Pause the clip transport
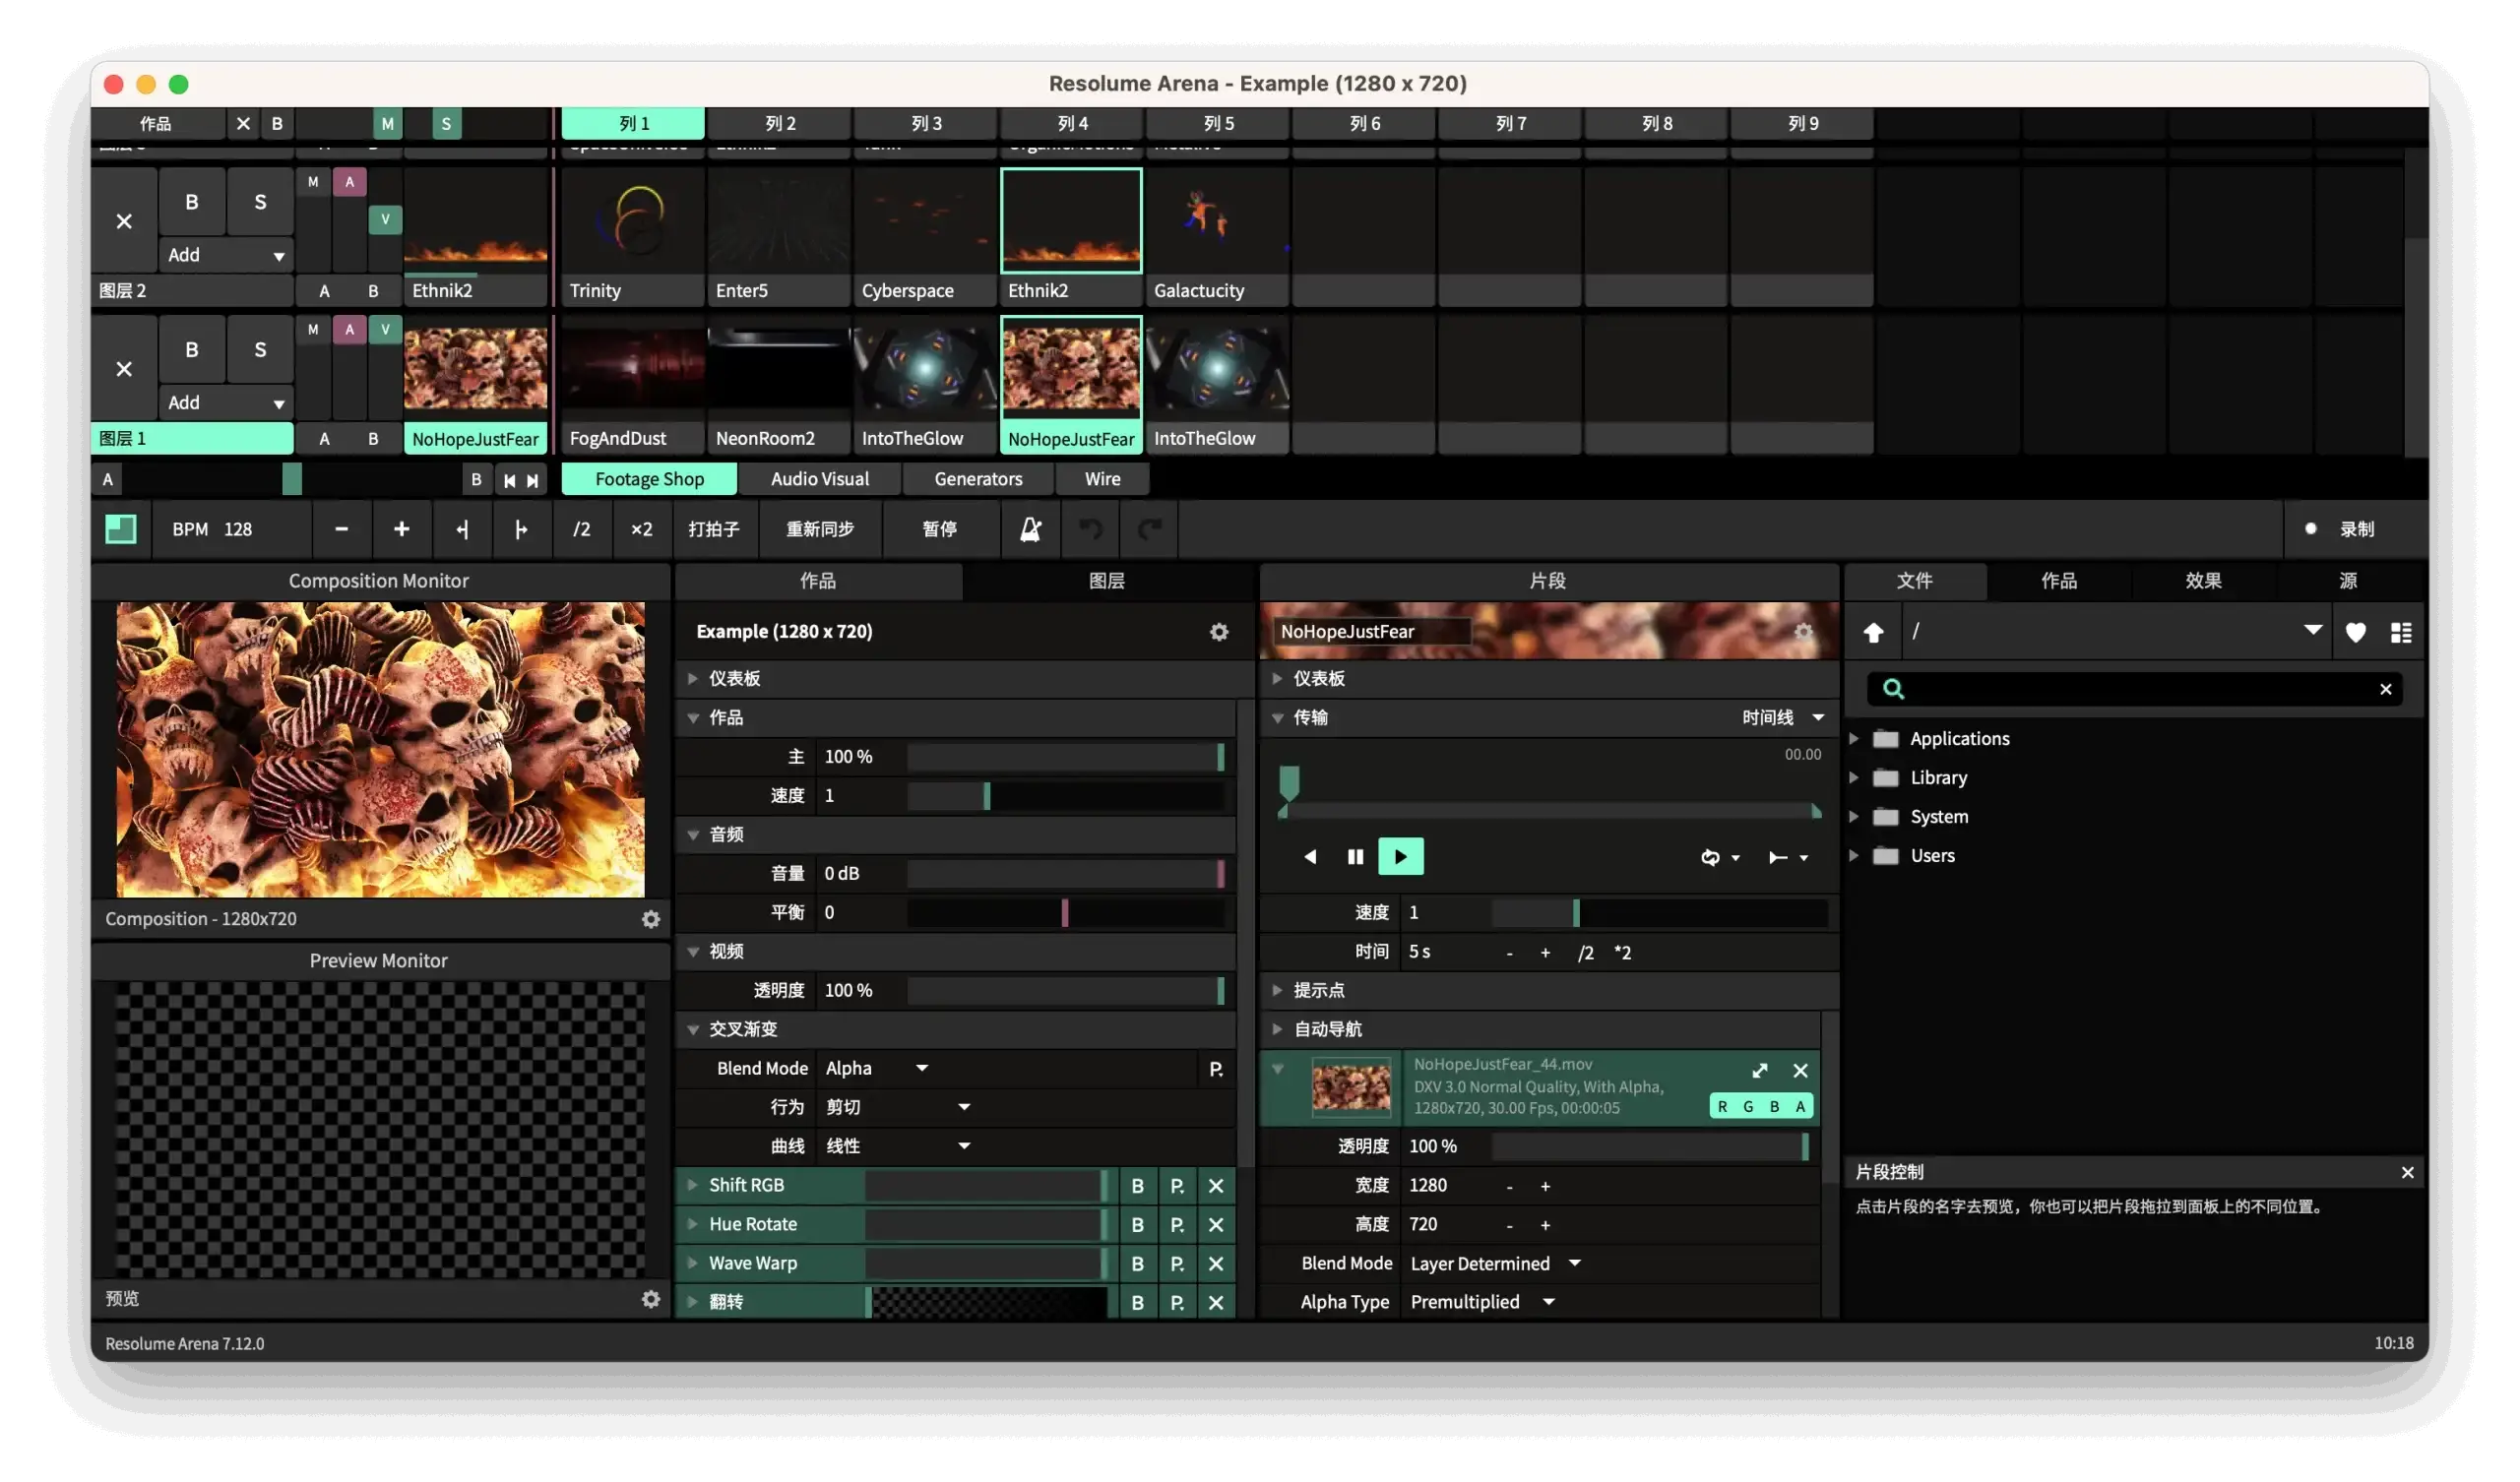Screen dimensions: 2520x1482 click(1355, 857)
